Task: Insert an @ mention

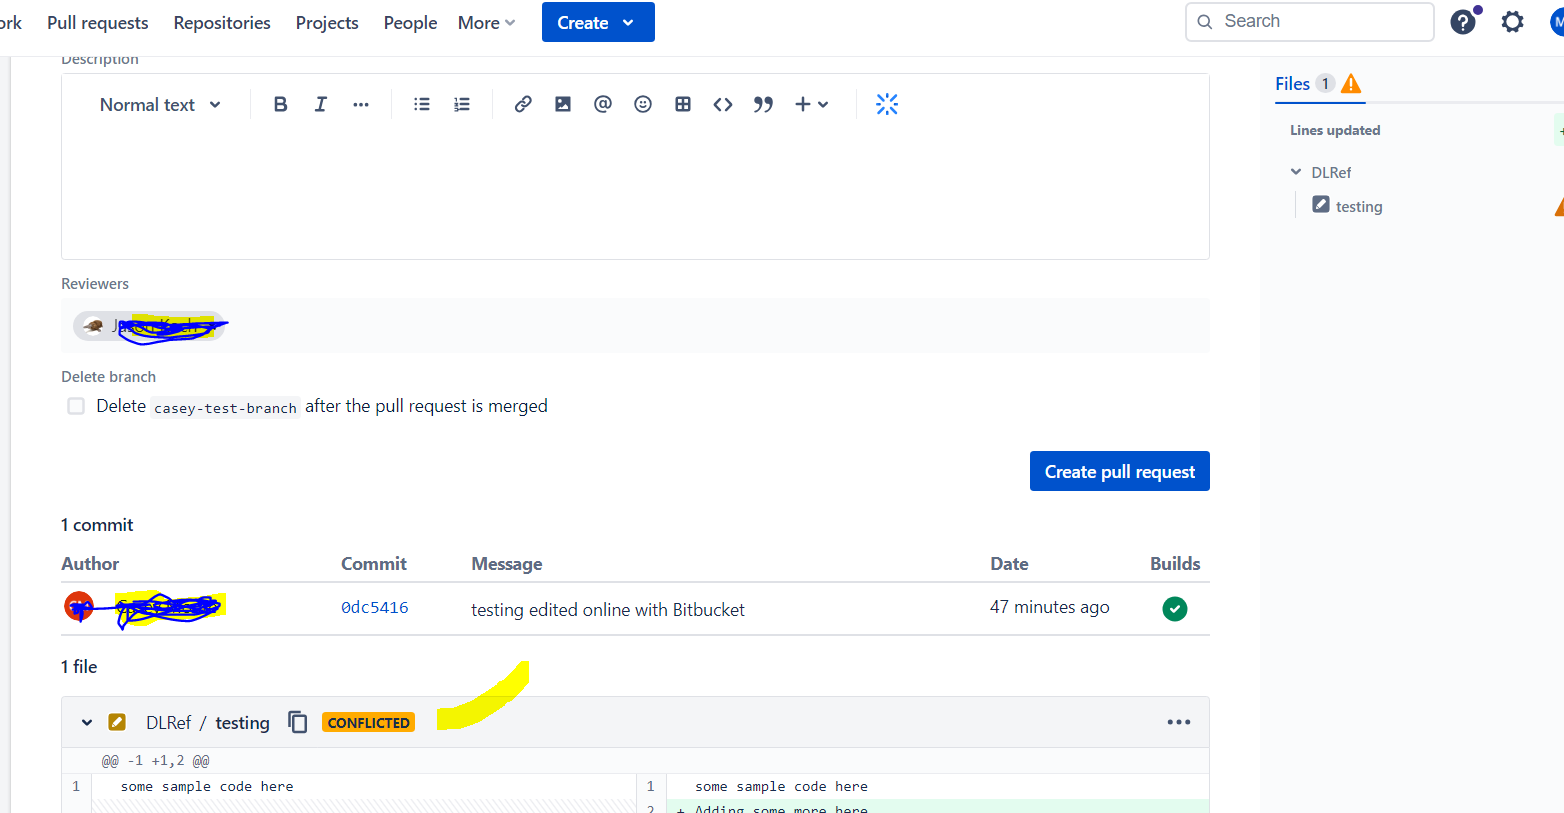Action: [x=603, y=104]
